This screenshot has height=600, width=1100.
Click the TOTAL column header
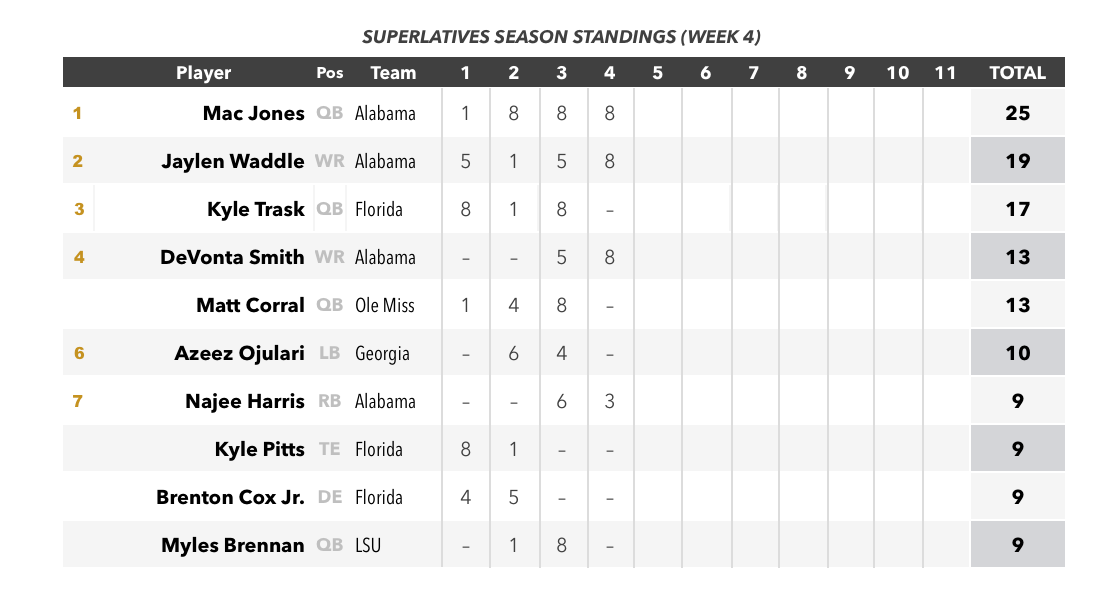click(1017, 73)
